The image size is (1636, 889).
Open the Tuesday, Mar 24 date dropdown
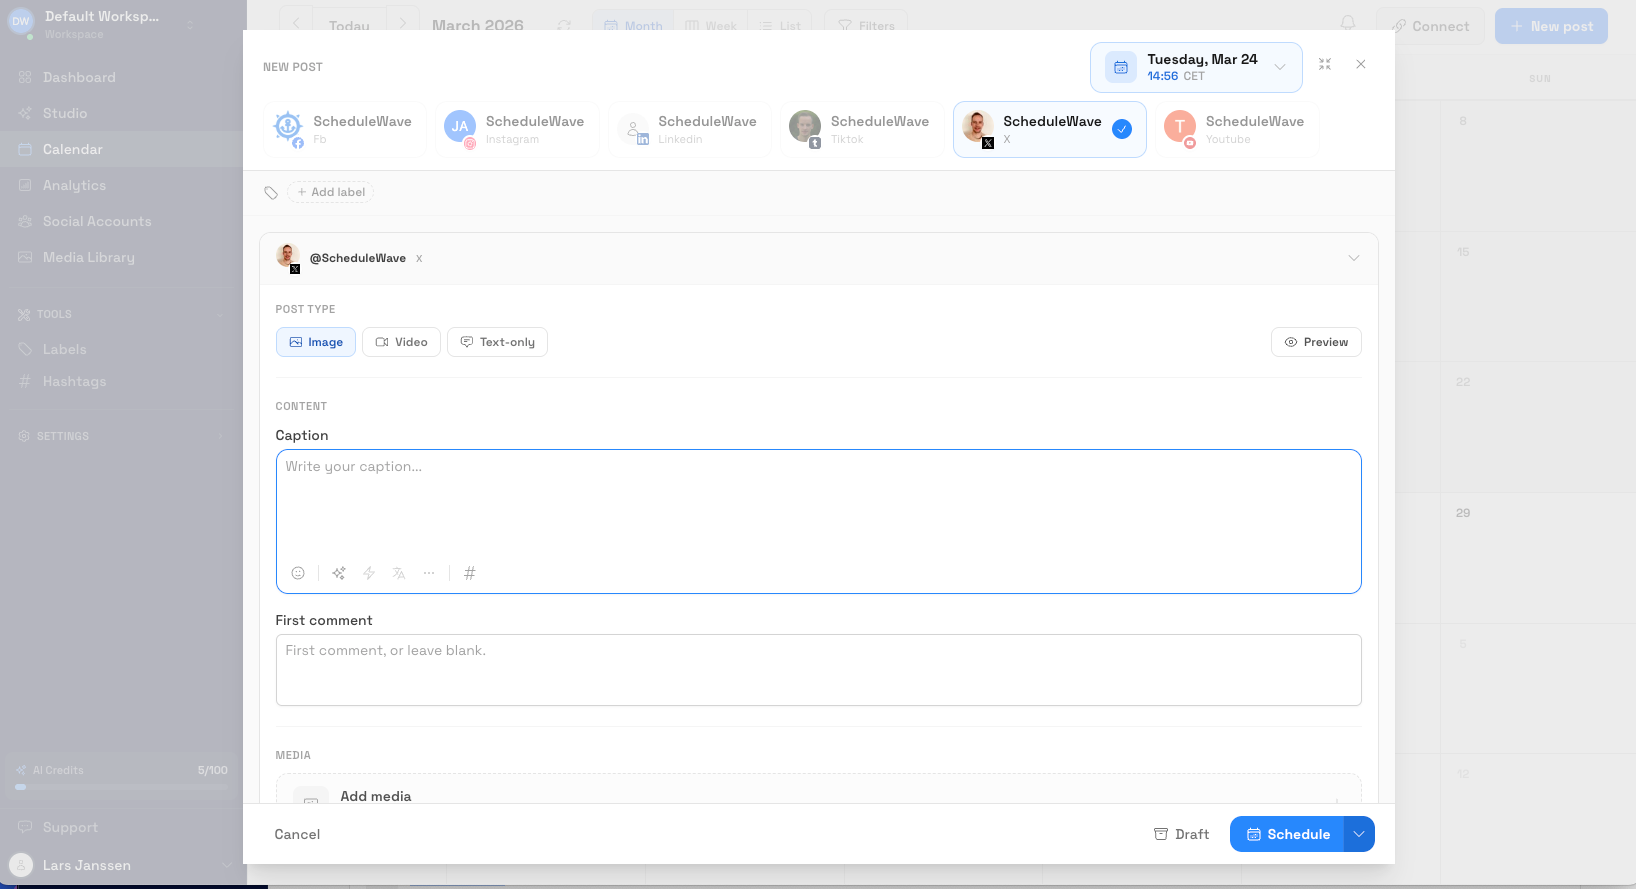1196,67
